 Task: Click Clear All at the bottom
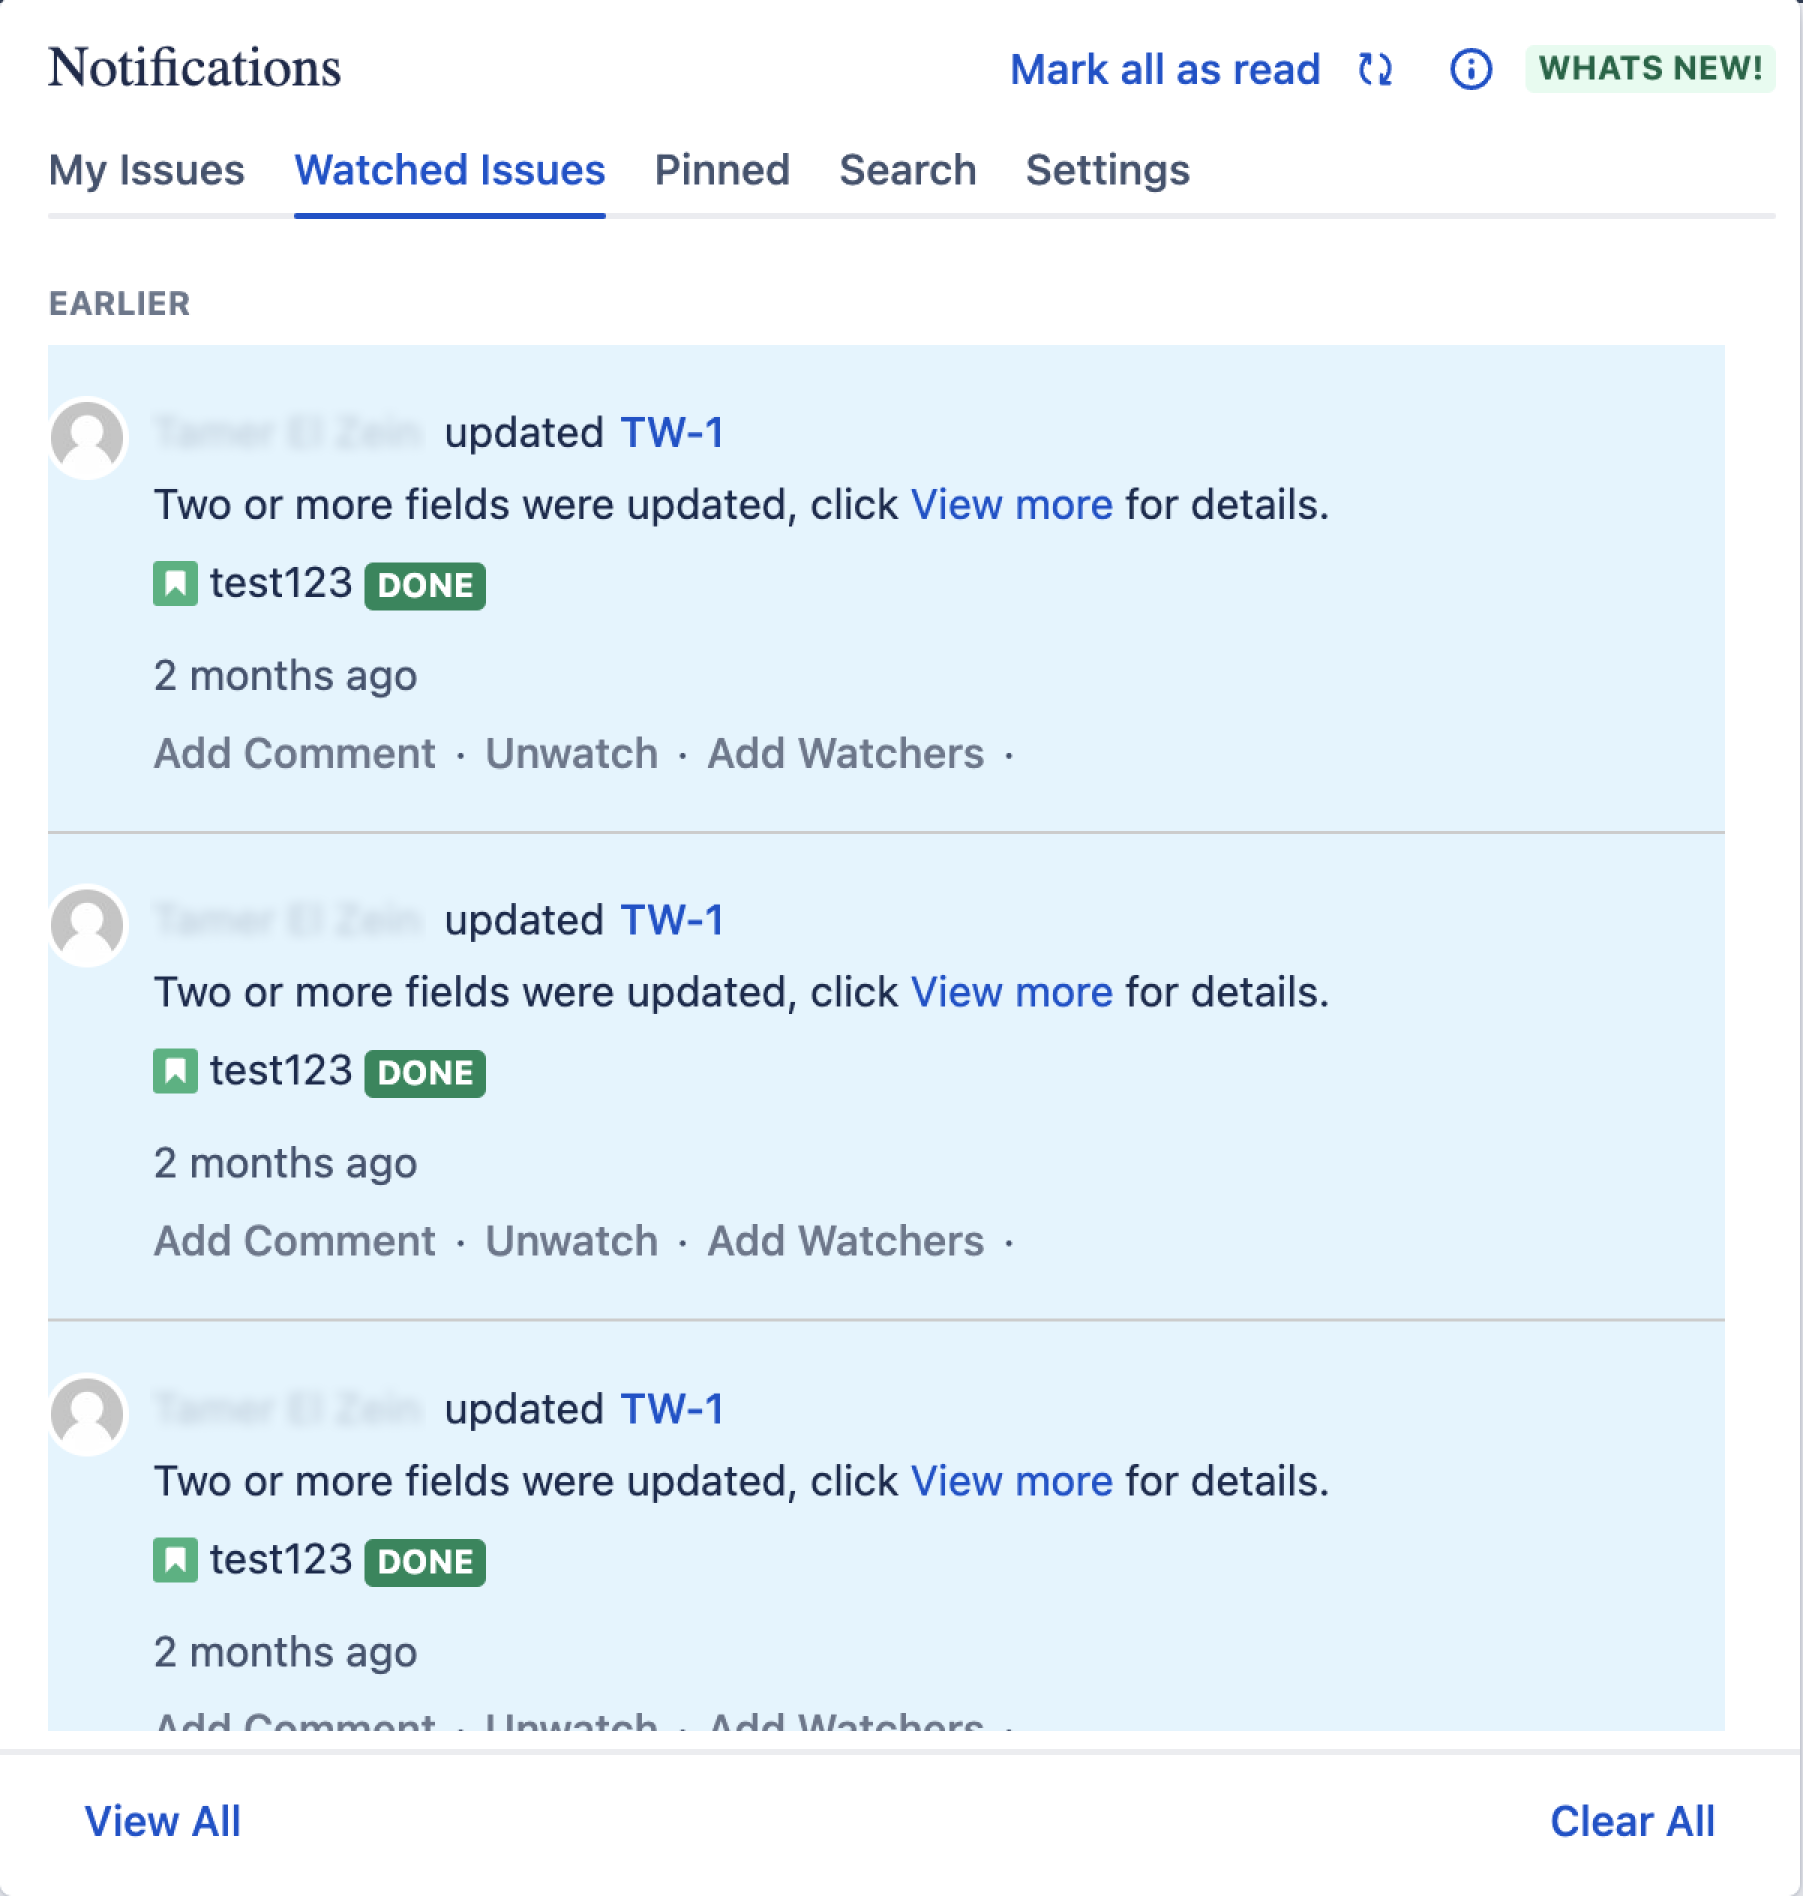1634,1822
